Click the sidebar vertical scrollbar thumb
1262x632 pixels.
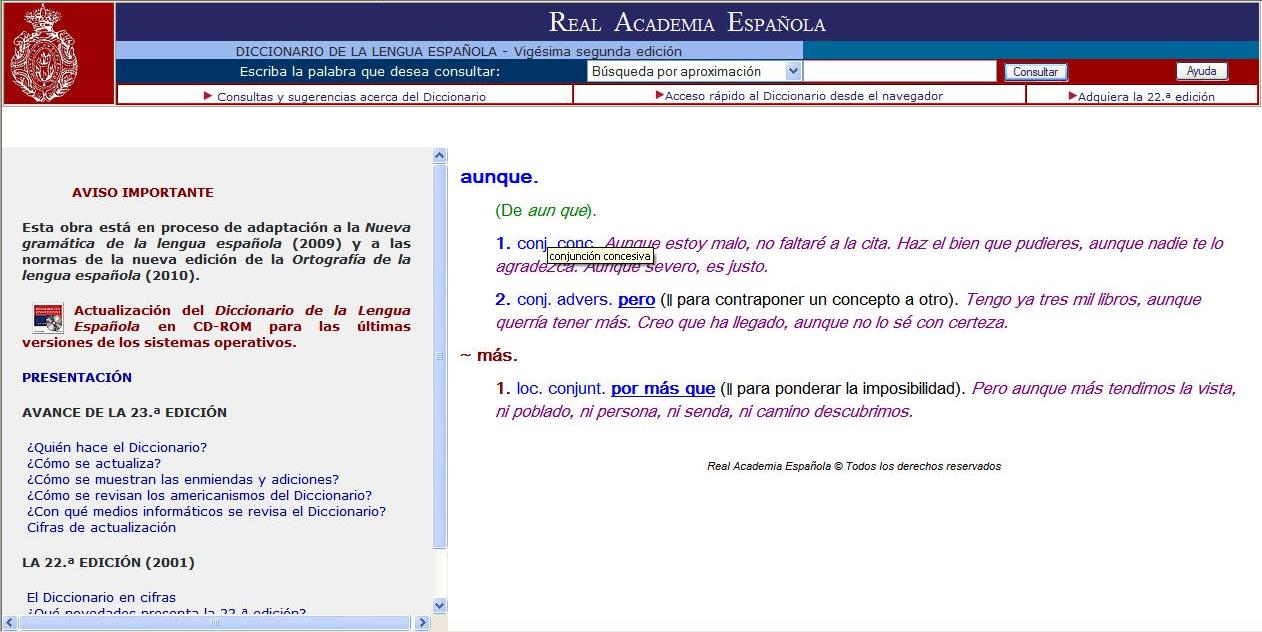tap(439, 356)
